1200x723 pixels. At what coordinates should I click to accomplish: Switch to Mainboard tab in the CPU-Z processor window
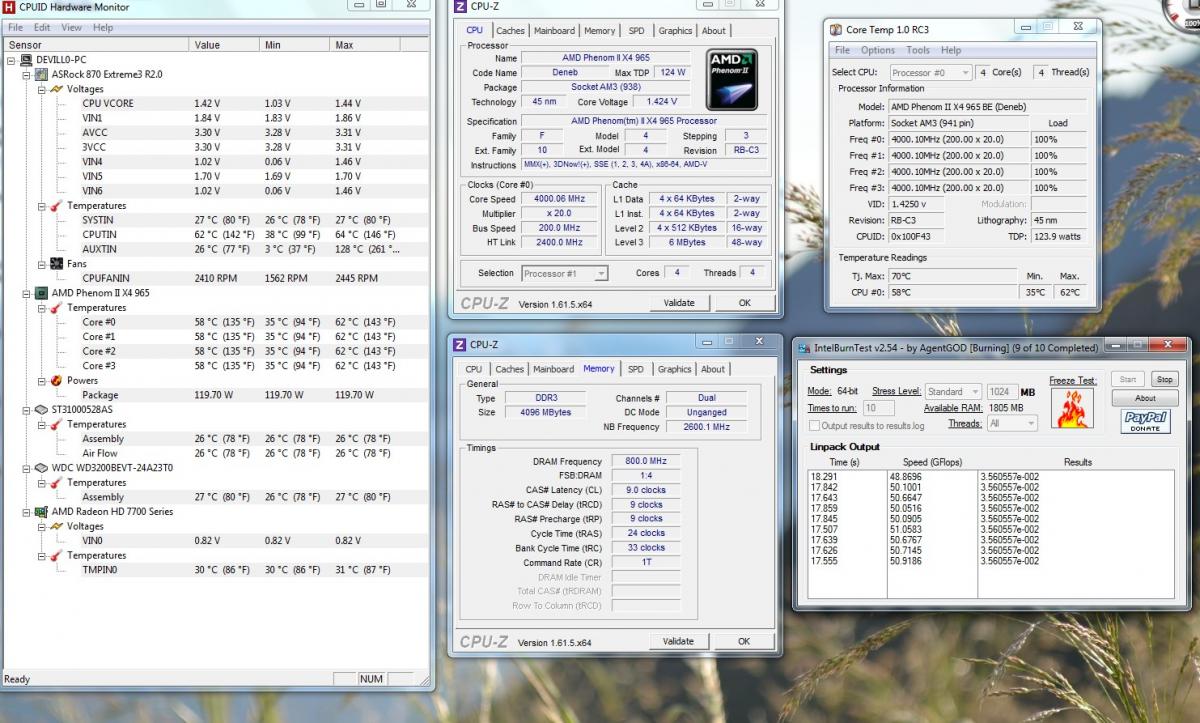554,31
